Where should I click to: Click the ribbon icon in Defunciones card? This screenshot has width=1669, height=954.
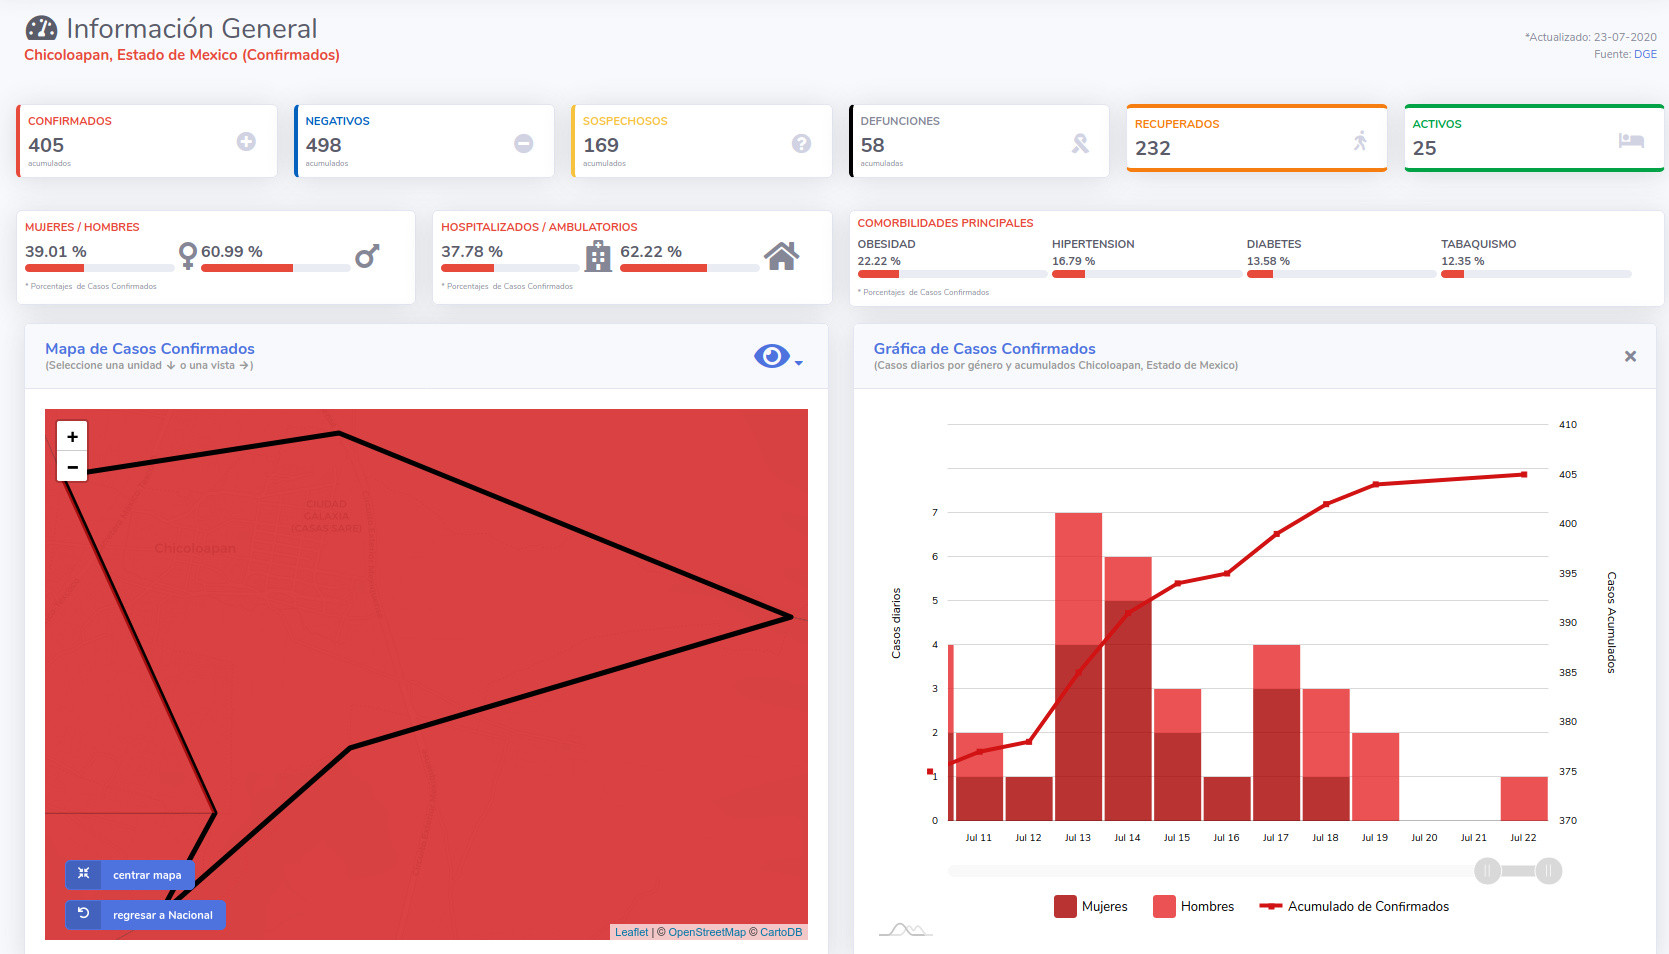(1080, 144)
